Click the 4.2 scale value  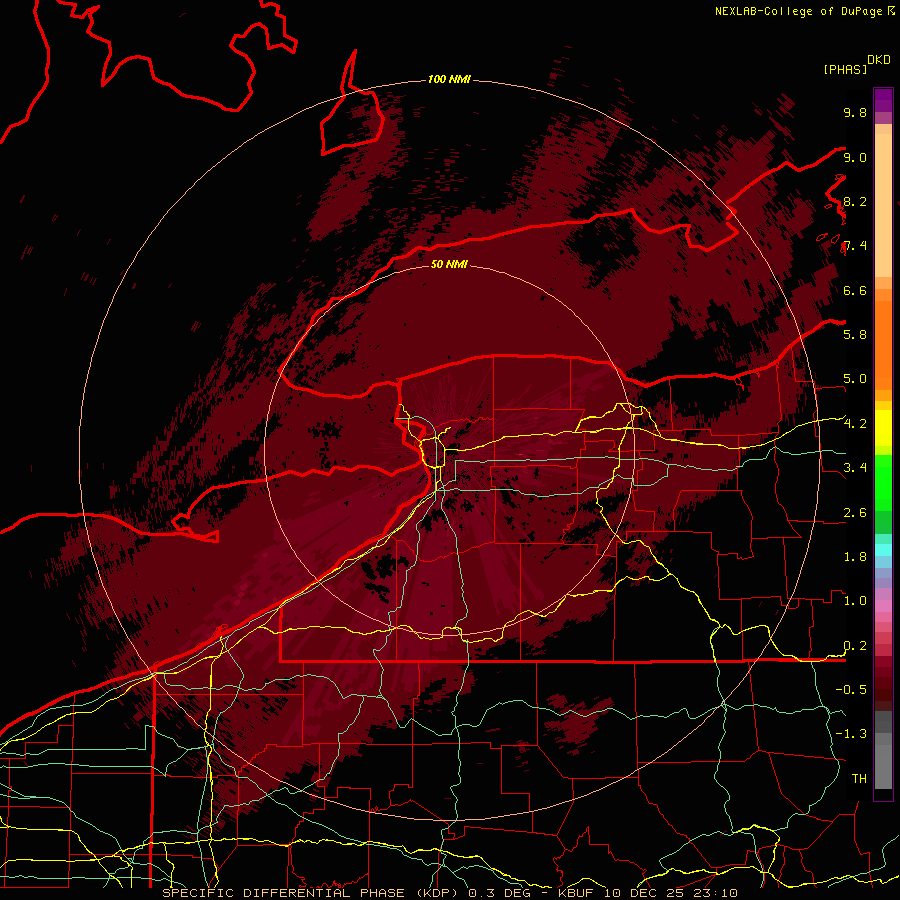(x=855, y=424)
